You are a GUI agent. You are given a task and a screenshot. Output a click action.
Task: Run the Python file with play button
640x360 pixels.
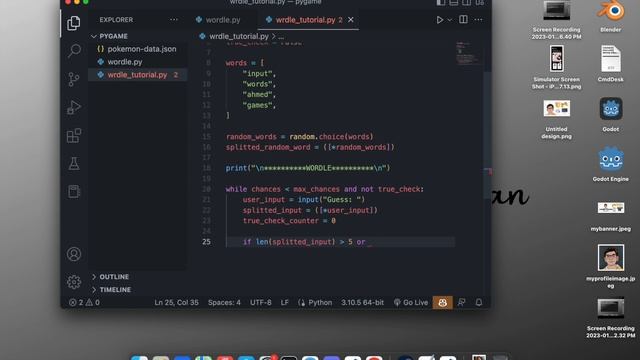coord(440,20)
